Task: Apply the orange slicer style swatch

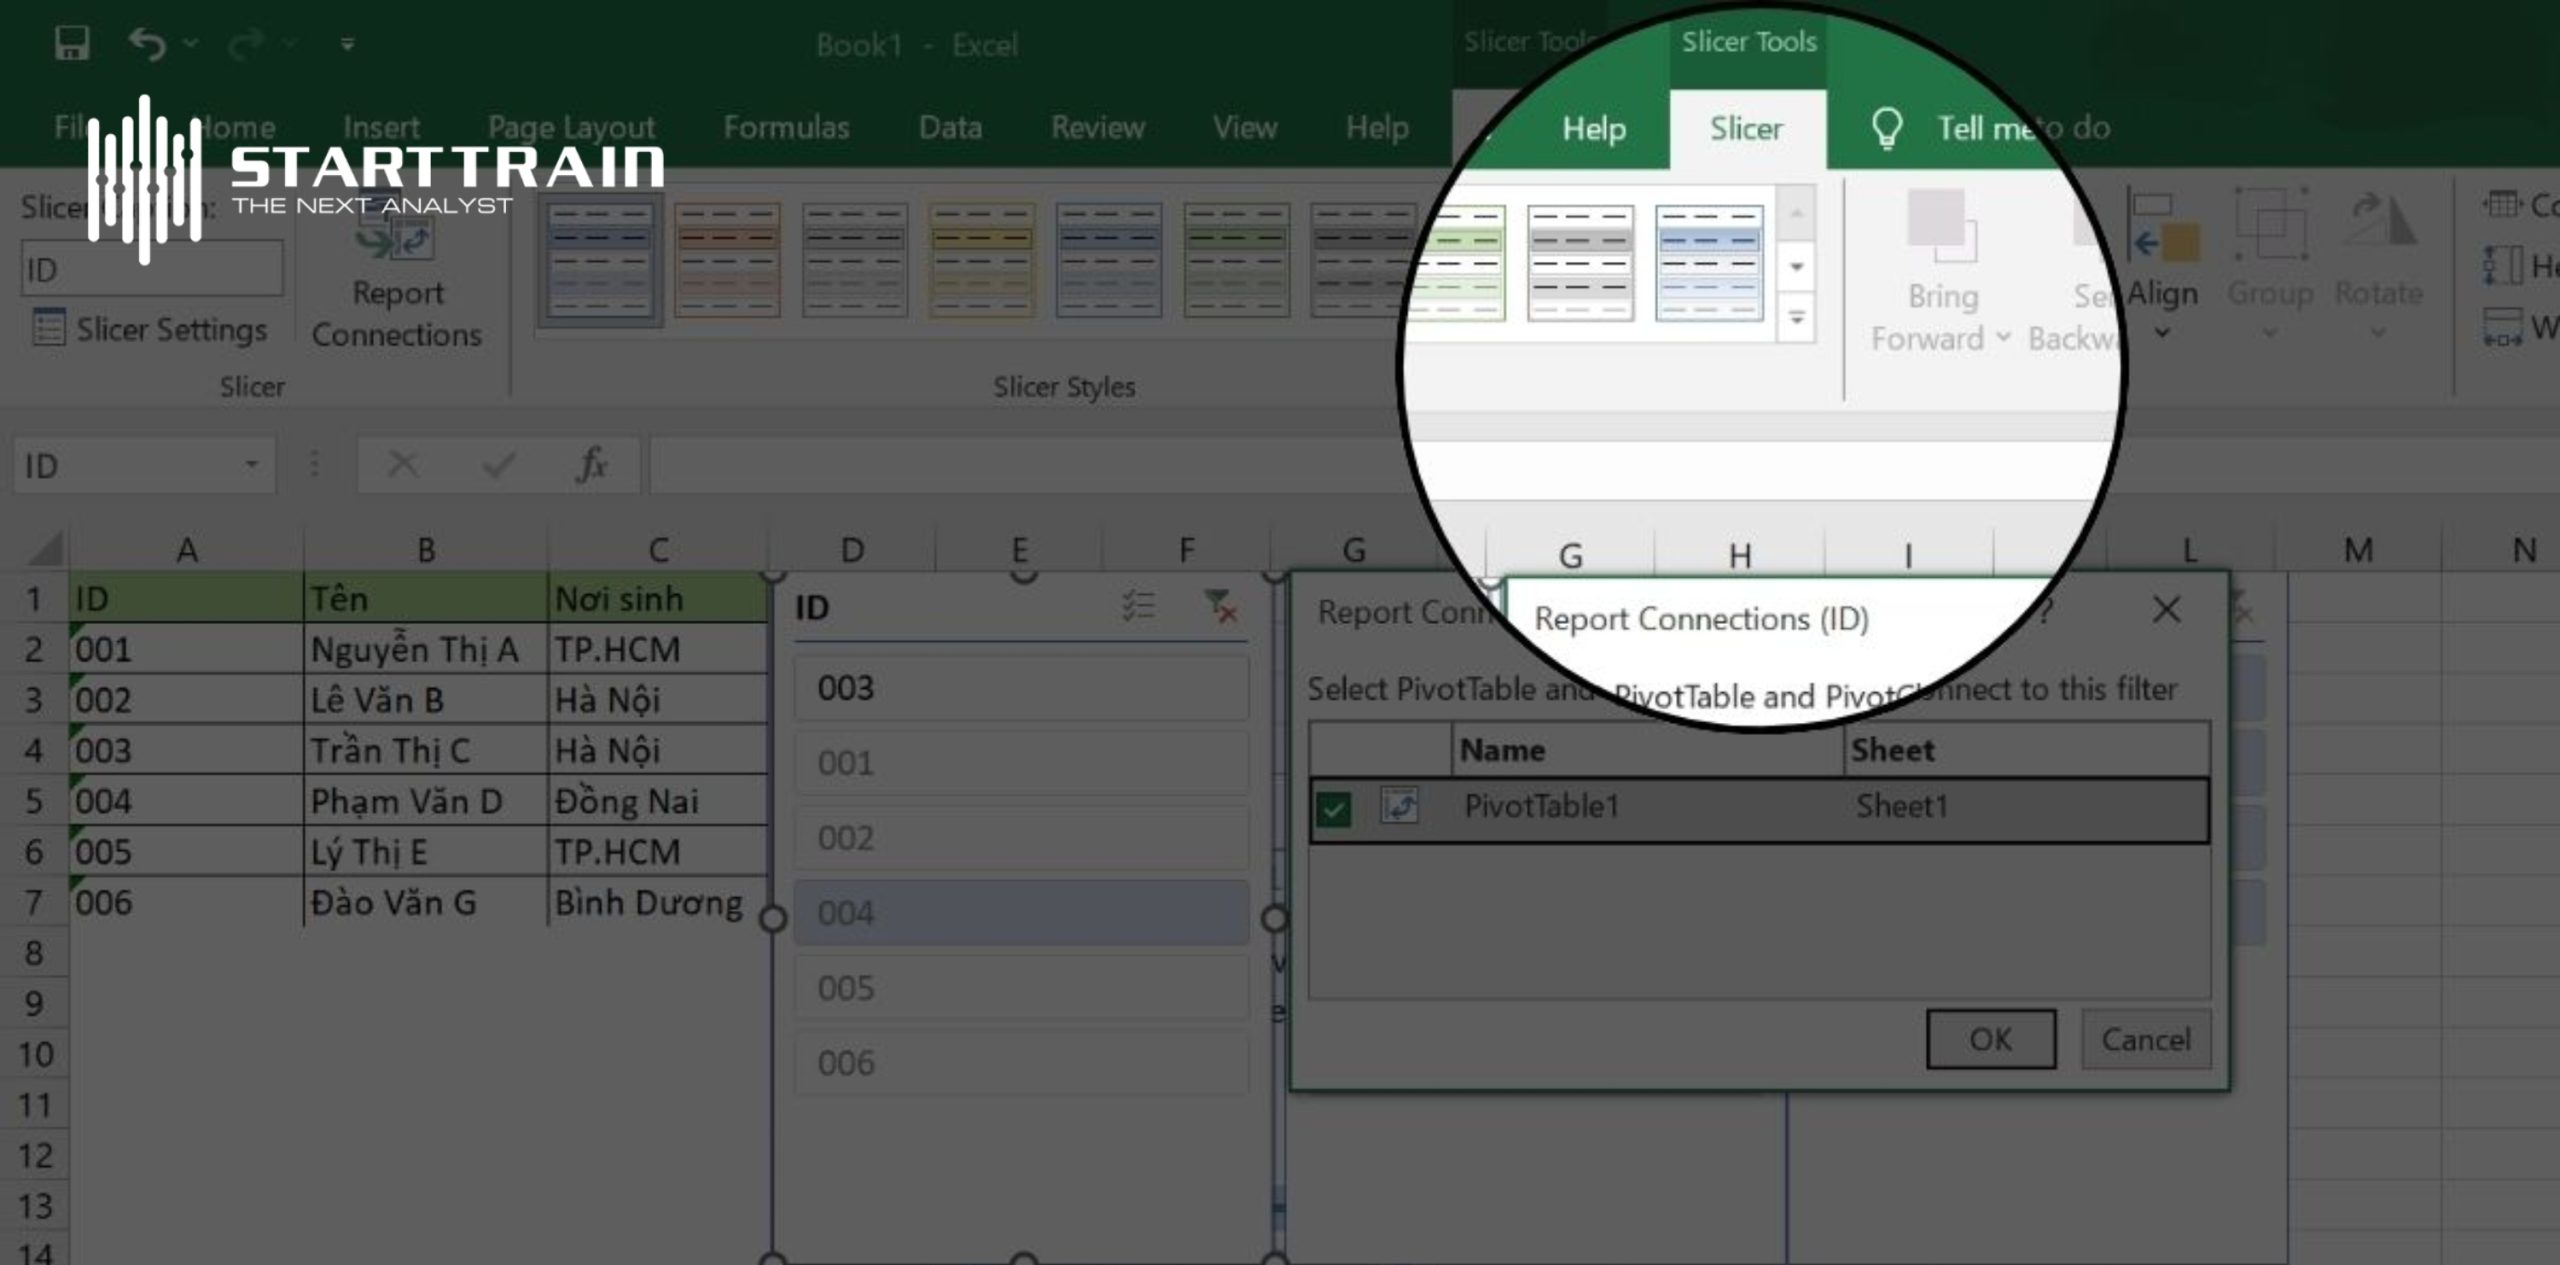Action: click(727, 260)
